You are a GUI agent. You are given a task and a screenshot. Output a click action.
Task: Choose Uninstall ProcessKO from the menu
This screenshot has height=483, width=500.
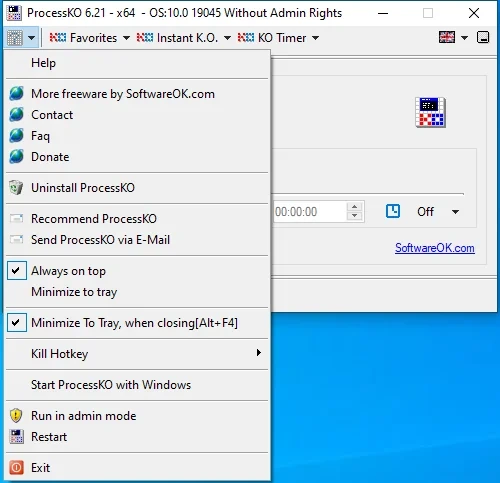[137, 188]
